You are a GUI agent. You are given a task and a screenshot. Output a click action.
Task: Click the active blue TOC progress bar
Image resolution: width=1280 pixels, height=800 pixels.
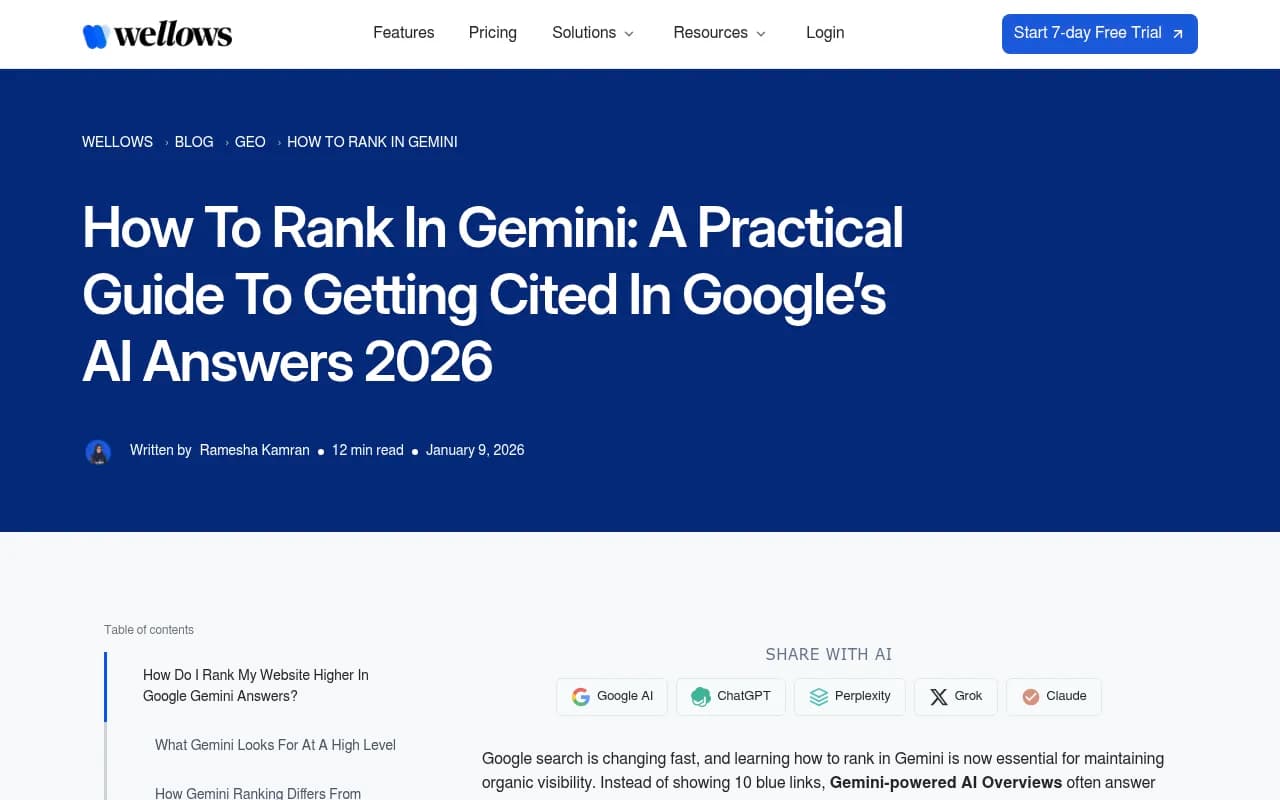click(105, 687)
